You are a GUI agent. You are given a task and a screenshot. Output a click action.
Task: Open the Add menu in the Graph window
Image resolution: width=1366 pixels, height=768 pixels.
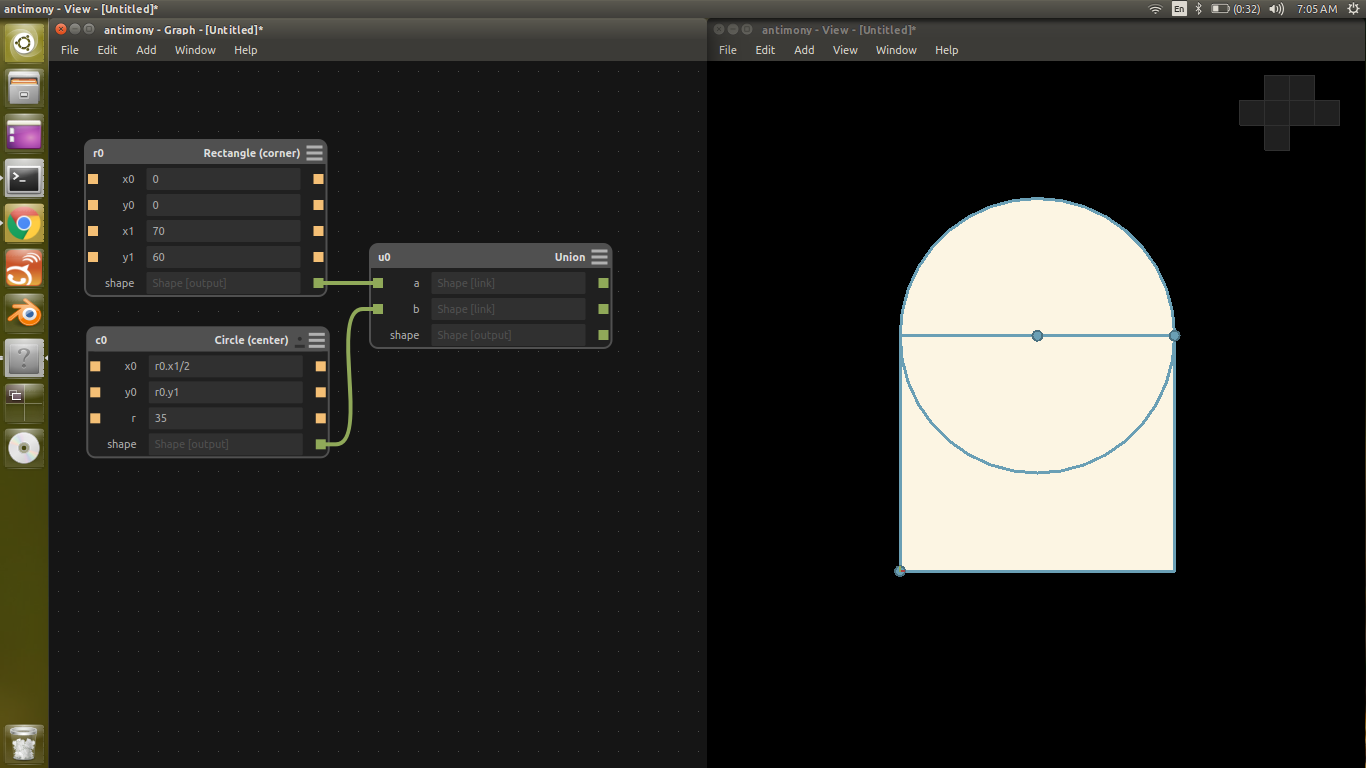146,50
